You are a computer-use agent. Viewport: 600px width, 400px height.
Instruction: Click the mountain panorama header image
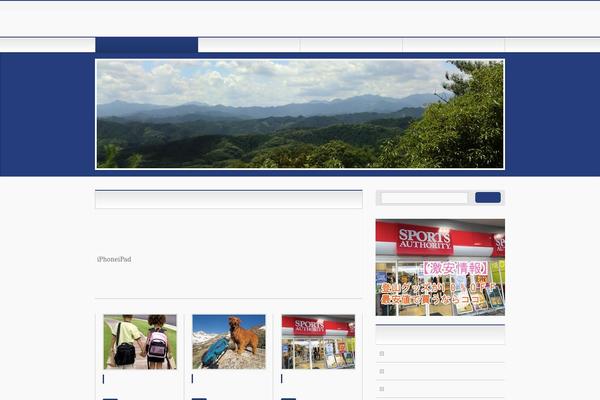coord(300,114)
